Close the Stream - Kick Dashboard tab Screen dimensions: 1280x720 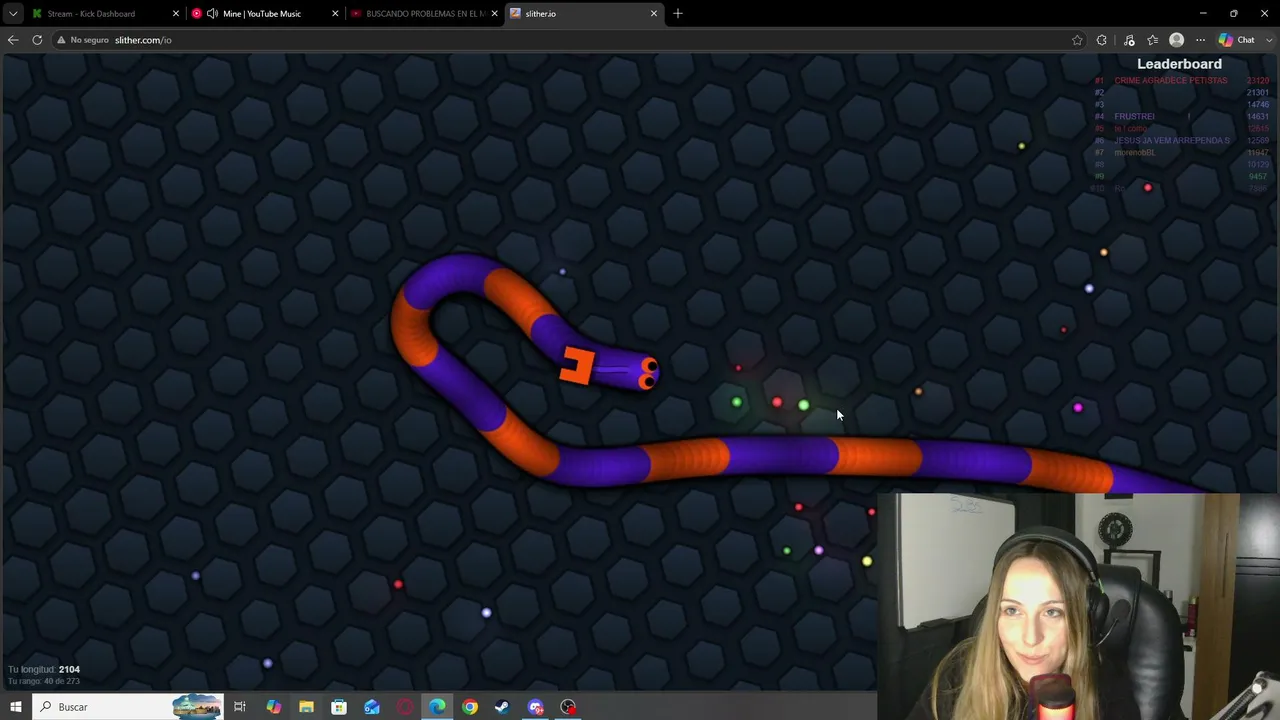point(175,13)
